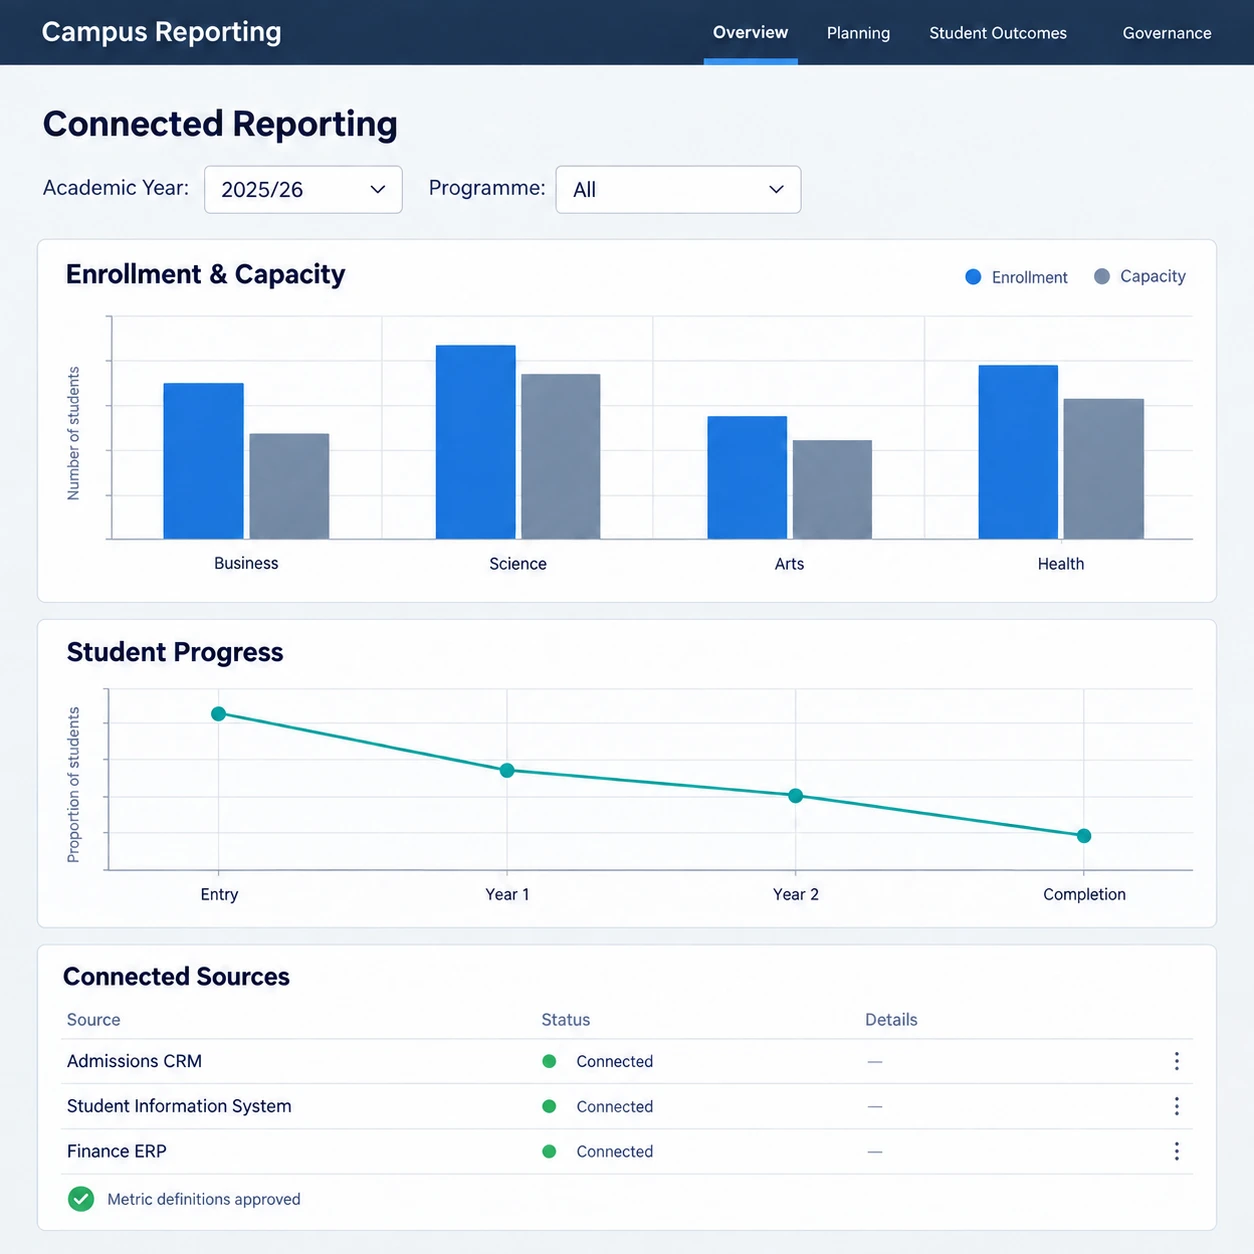Click the Admissions CRM green status dot
This screenshot has width=1254, height=1254.
(x=549, y=1061)
